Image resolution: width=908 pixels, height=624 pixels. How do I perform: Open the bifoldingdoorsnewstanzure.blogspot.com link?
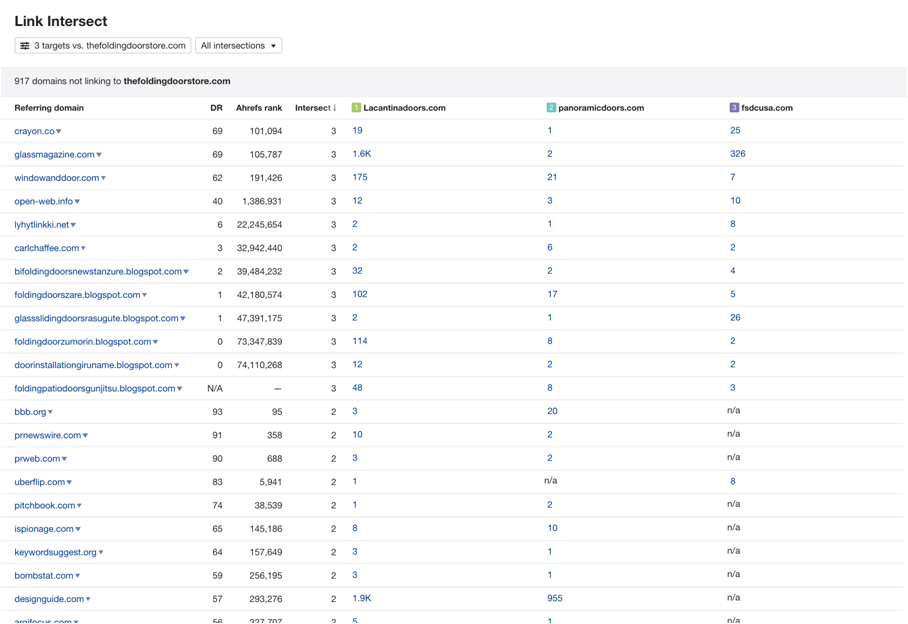[98, 271]
